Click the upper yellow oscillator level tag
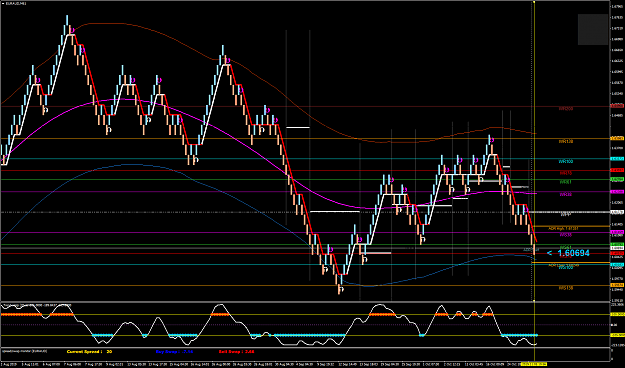The width and height of the screenshot is (625, 368). 617,315
